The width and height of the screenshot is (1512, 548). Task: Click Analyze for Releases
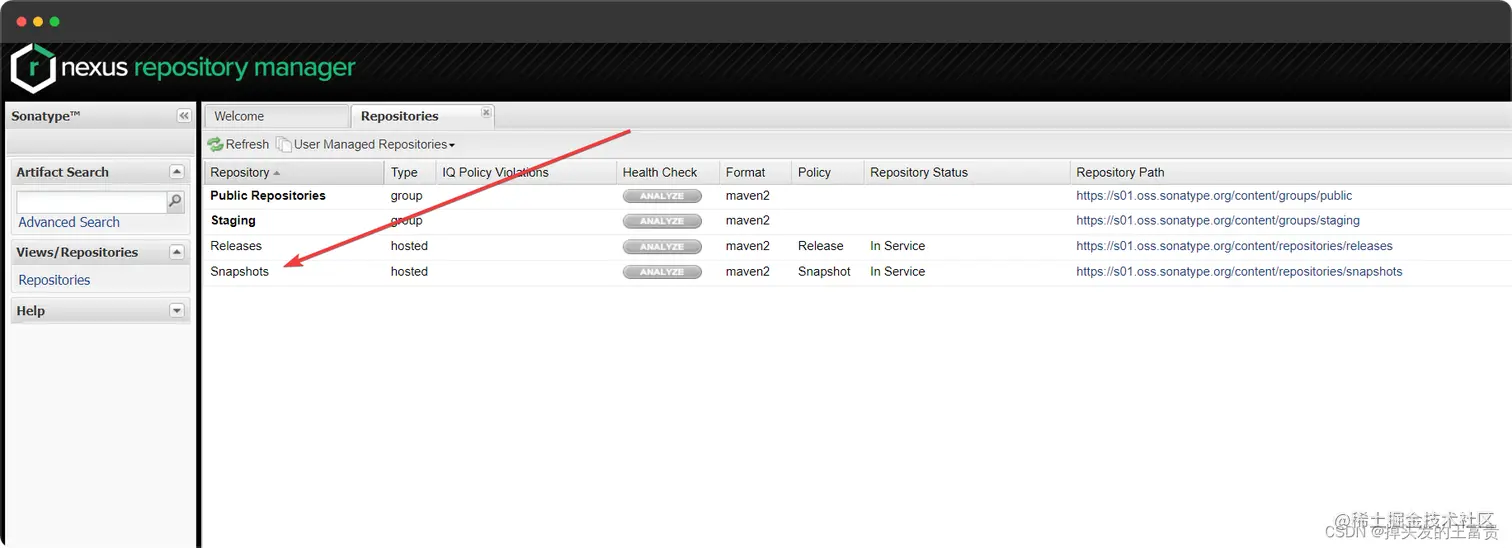(x=662, y=246)
